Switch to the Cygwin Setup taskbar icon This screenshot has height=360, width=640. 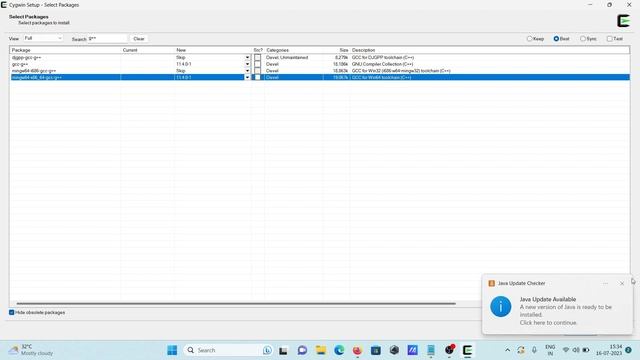click(467, 350)
